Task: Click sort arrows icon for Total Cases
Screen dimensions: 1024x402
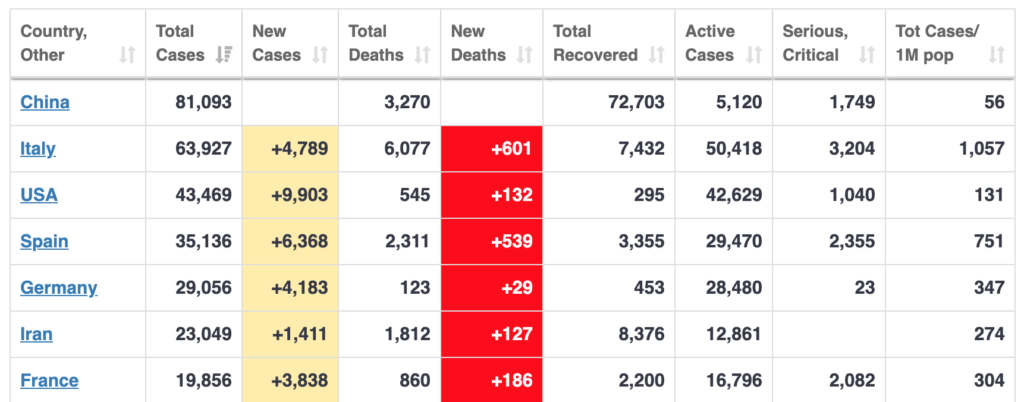Action: 225,55
